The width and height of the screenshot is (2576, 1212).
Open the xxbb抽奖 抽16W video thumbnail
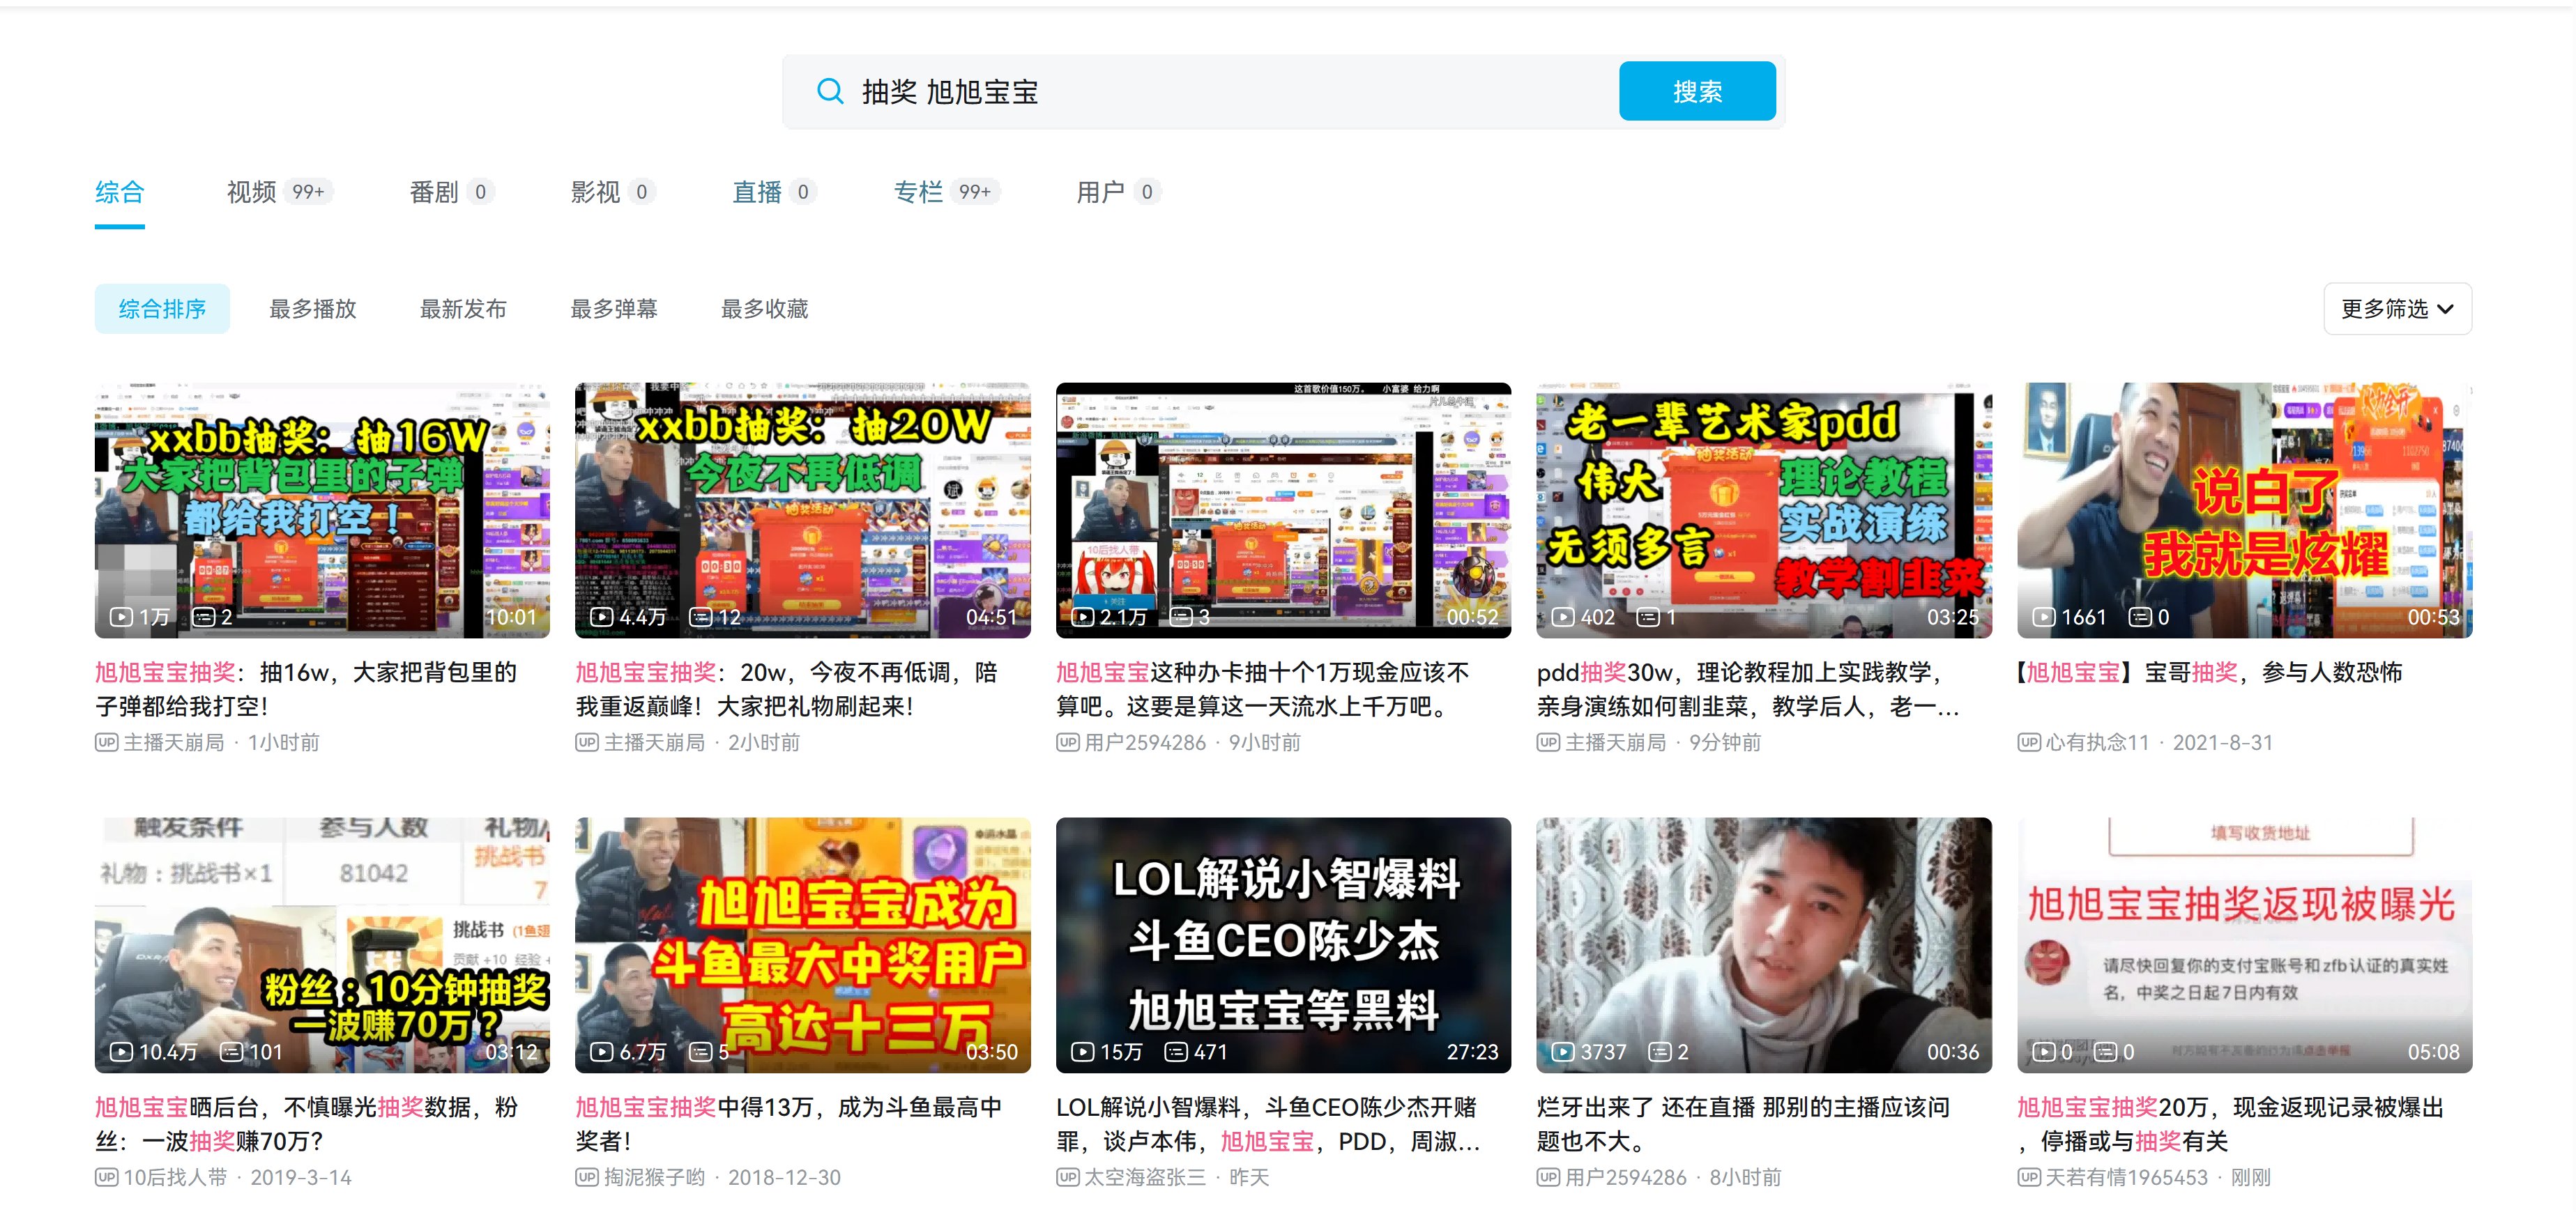pyautogui.click(x=322, y=510)
